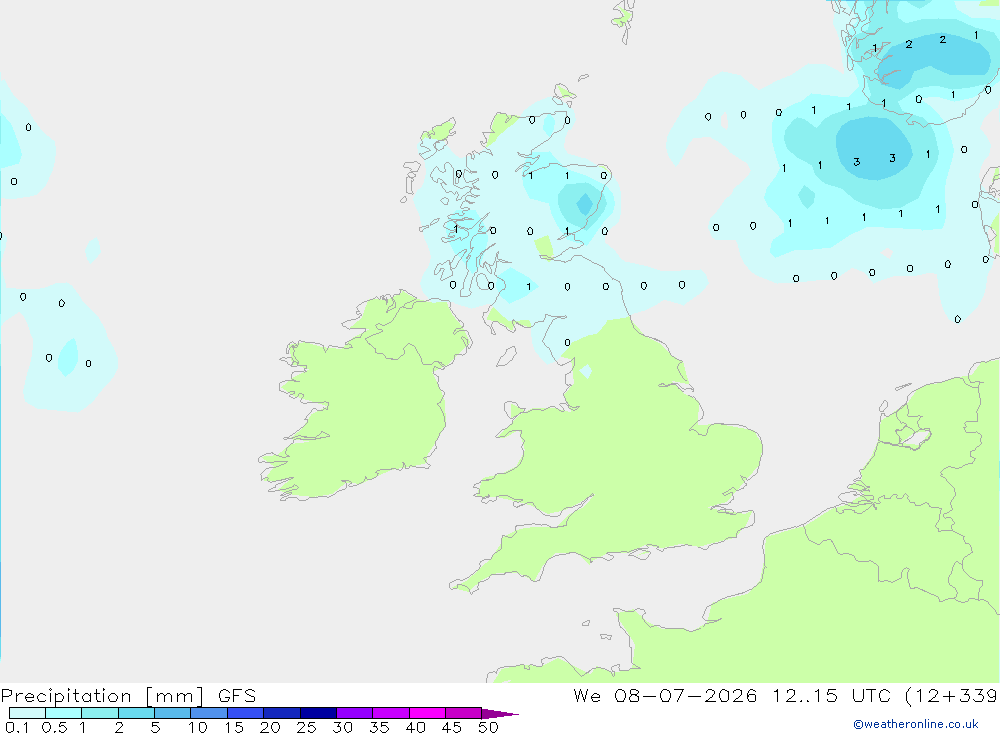Click the "12..15 UTC" time label

click(831, 695)
